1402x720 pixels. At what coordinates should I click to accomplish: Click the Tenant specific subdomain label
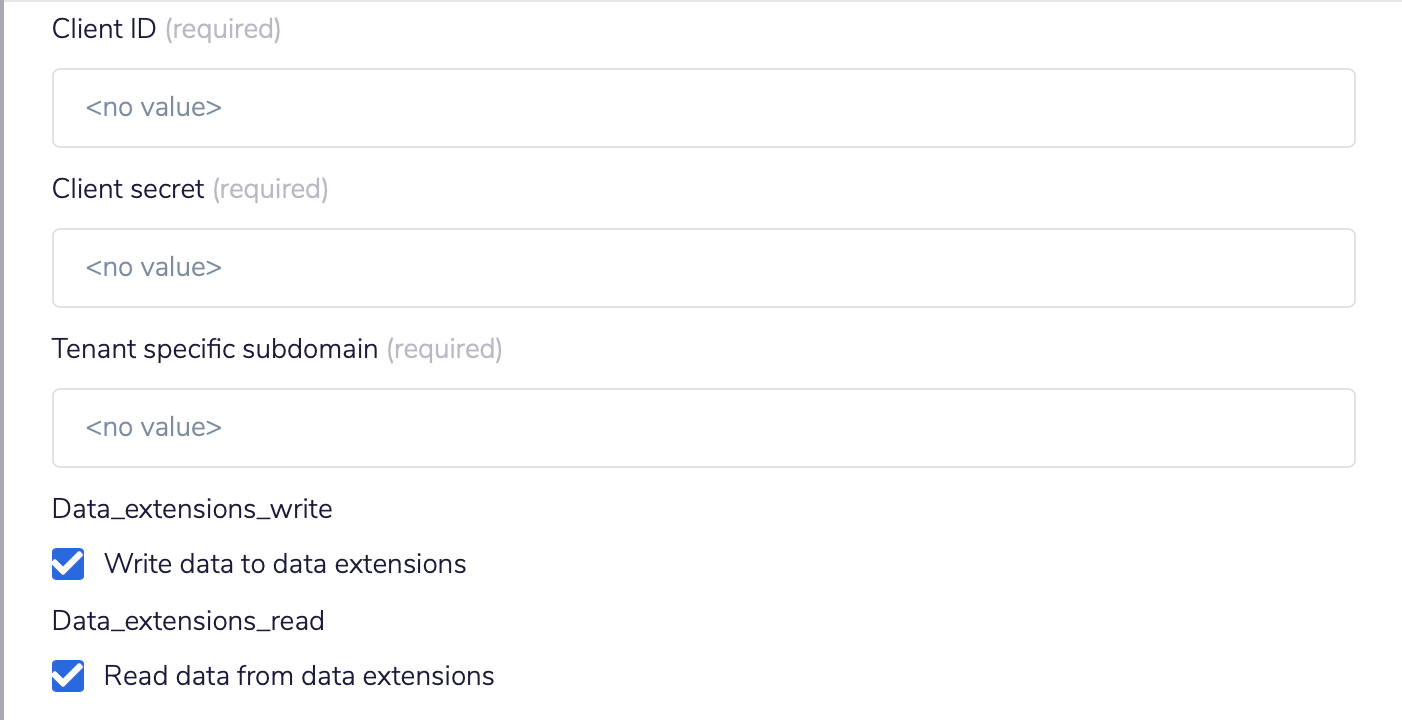point(215,348)
